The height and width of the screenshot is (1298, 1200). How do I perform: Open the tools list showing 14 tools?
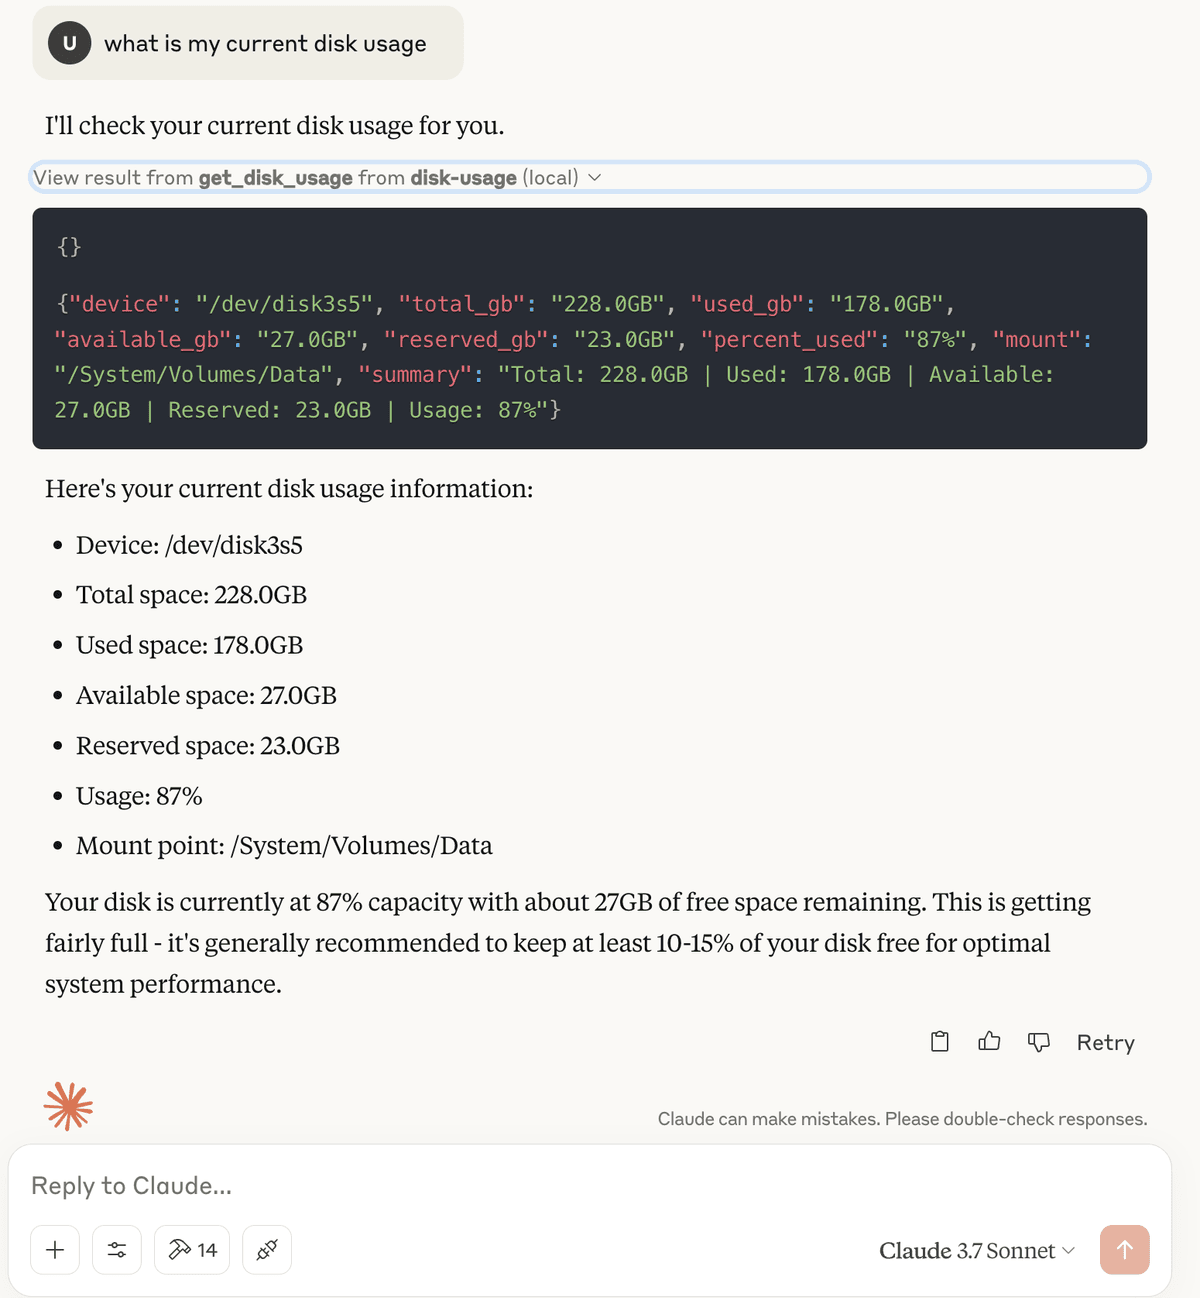(x=192, y=1250)
